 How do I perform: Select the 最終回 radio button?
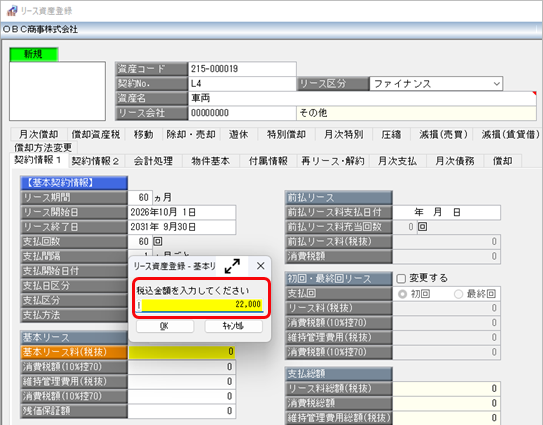pos(458,294)
